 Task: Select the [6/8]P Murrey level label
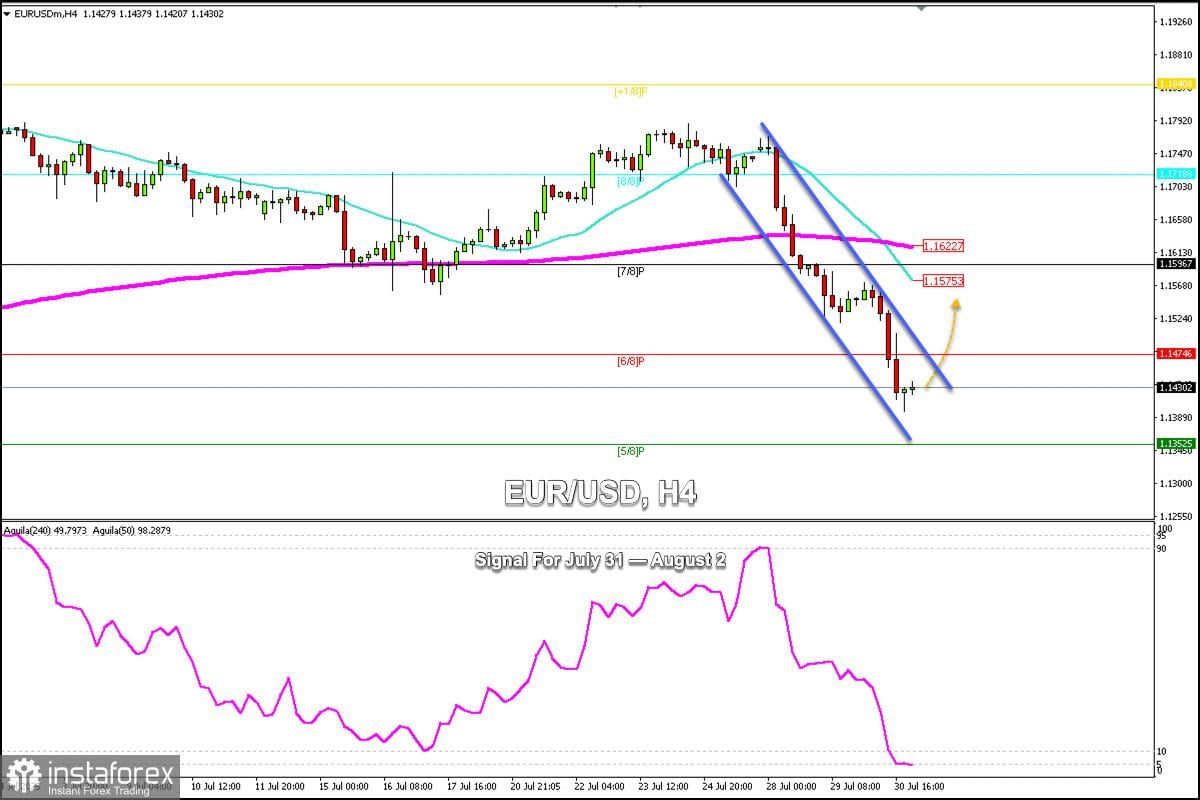631,360
